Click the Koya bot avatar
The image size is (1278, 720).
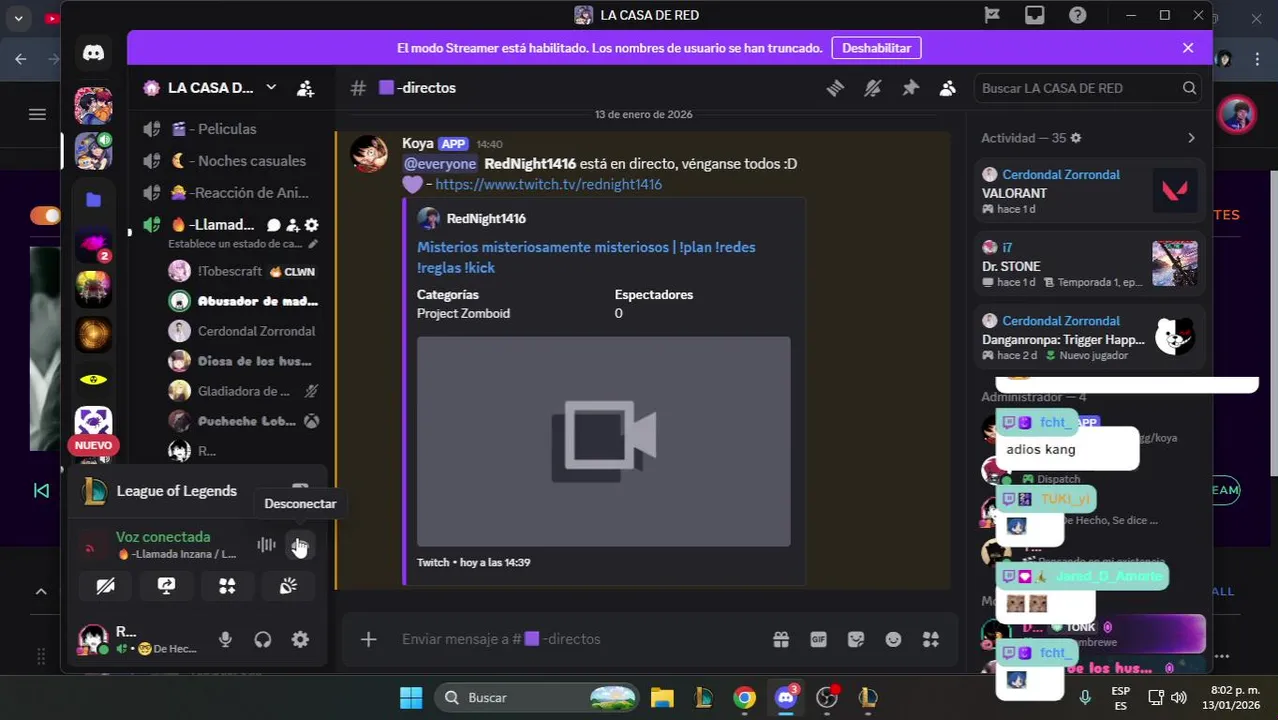368,154
